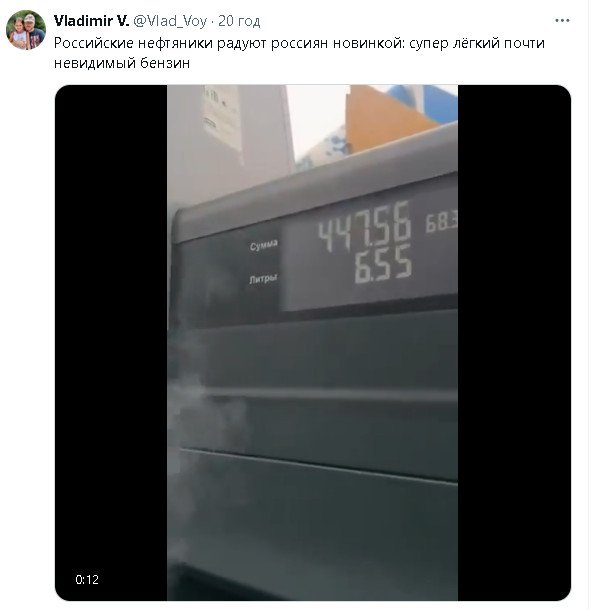Open the three-dot more options menu
The height and width of the screenshot is (610, 593).
[x=562, y=21]
